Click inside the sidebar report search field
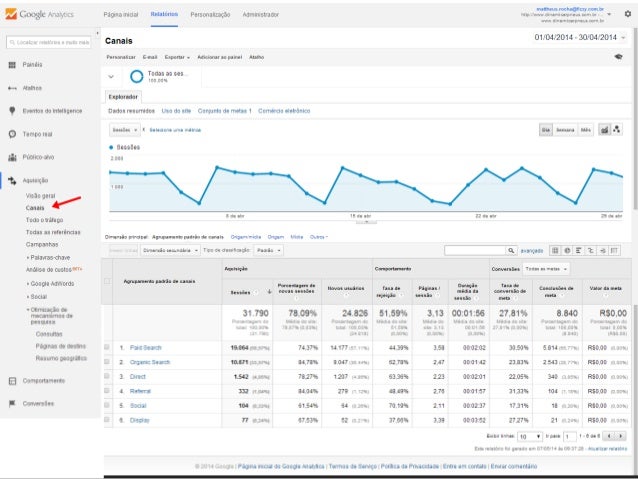This screenshot has height=479, width=638. point(48,42)
